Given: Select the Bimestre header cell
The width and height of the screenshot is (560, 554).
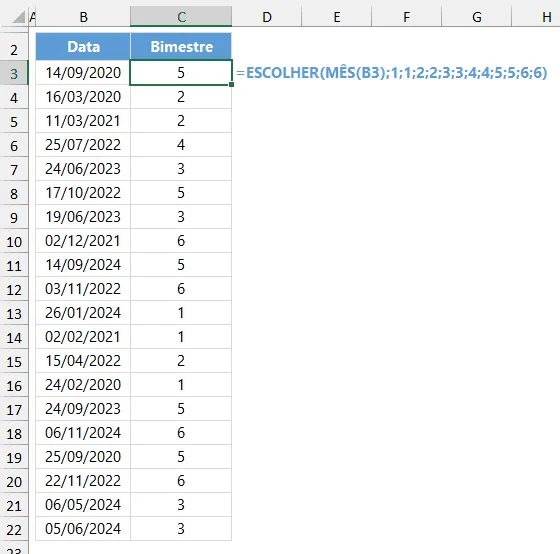Looking at the screenshot, I should [181, 47].
